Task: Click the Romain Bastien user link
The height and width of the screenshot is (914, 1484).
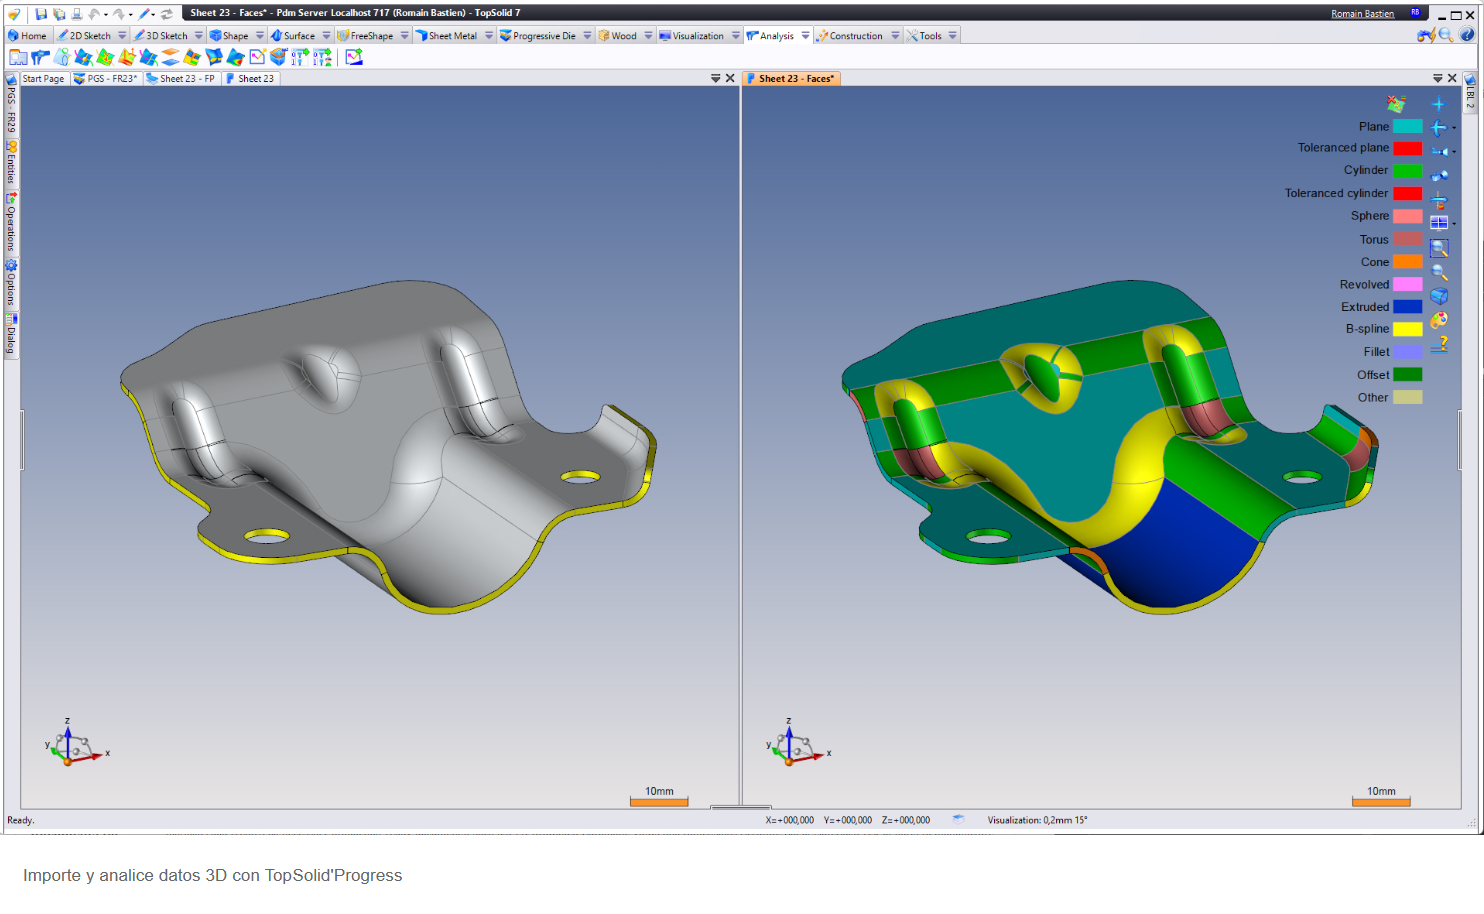Action: (x=1362, y=14)
